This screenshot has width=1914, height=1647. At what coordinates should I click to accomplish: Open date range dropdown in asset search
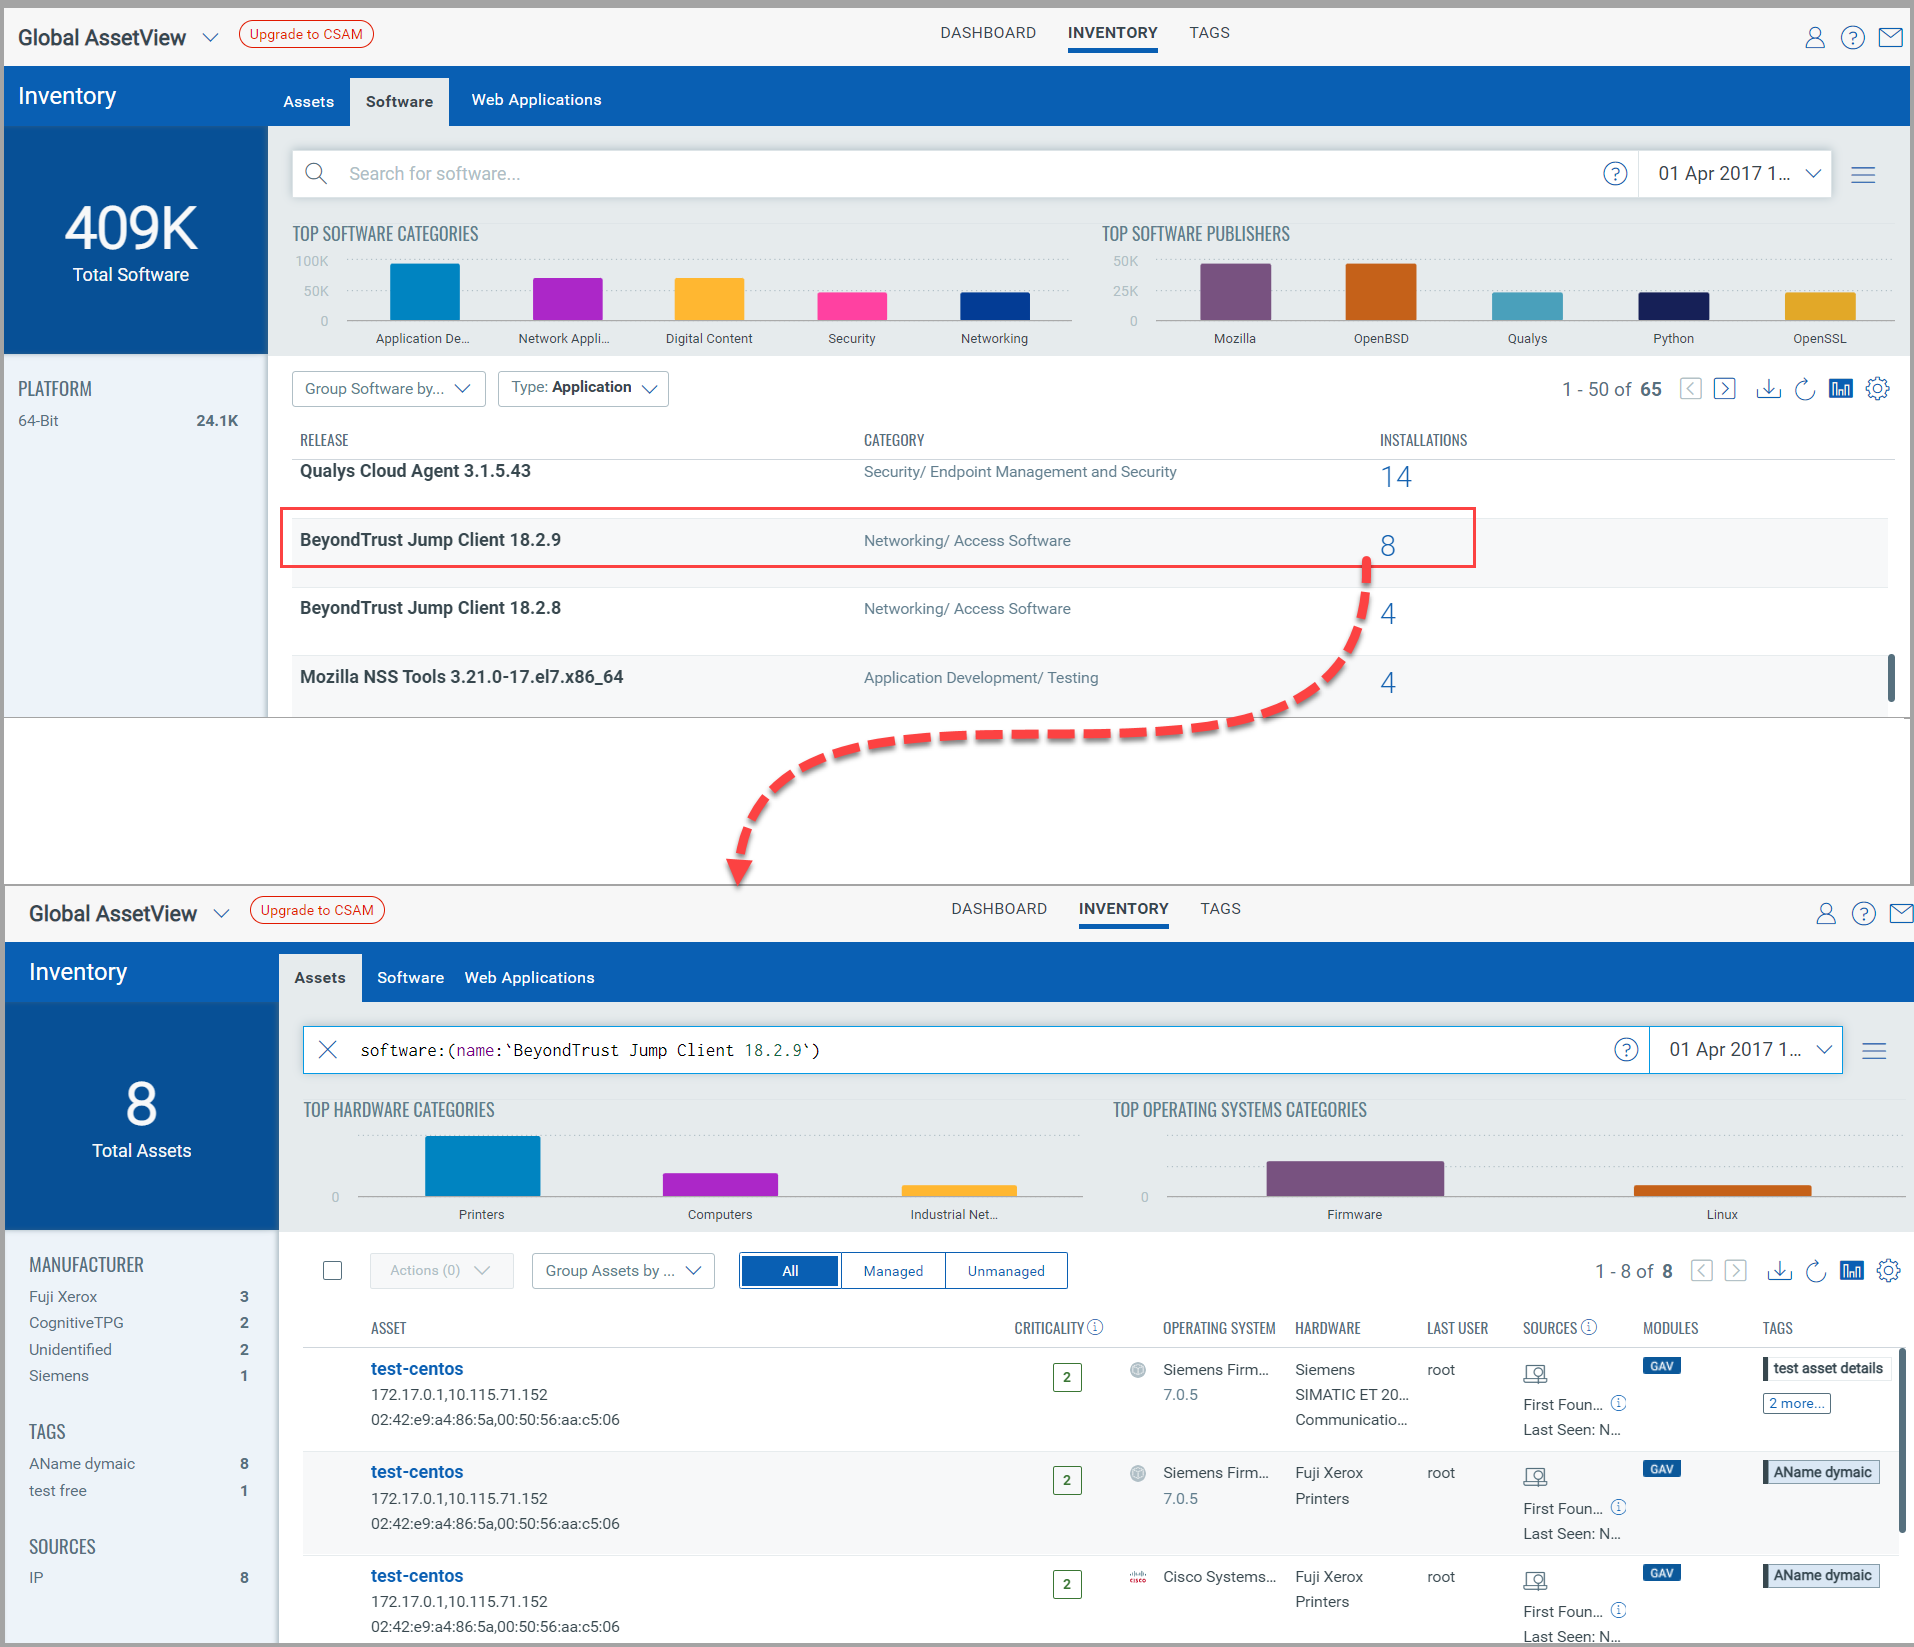pyautogui.click(x=1746, y=1050)
